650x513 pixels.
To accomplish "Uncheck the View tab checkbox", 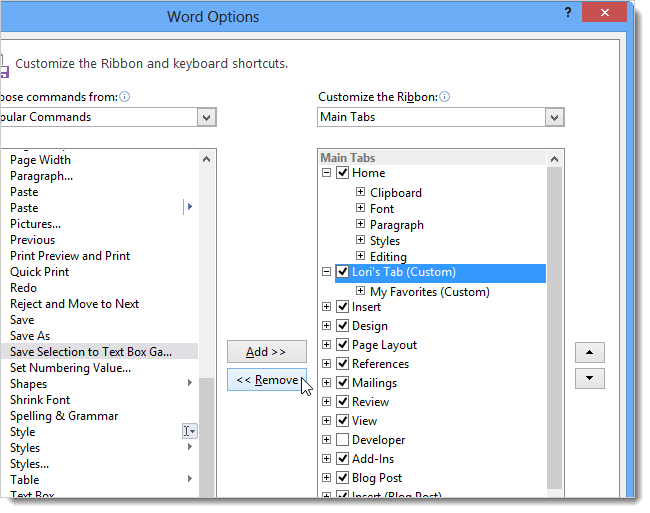I will 342,421.
